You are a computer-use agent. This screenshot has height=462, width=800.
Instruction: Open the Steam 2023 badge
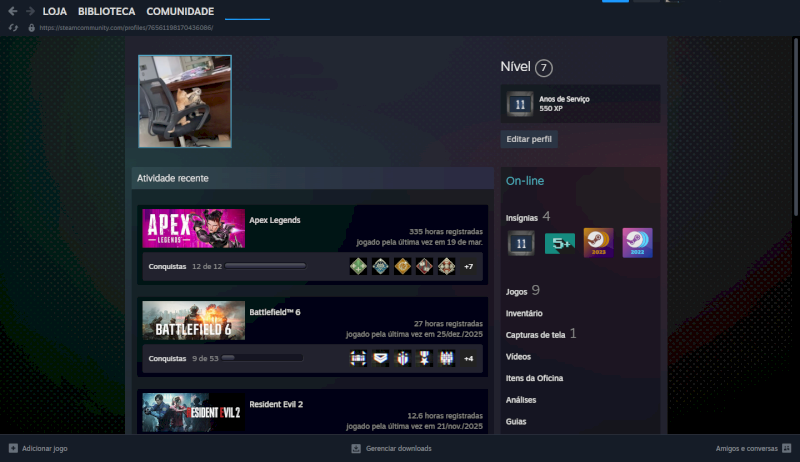coord(598,243)
